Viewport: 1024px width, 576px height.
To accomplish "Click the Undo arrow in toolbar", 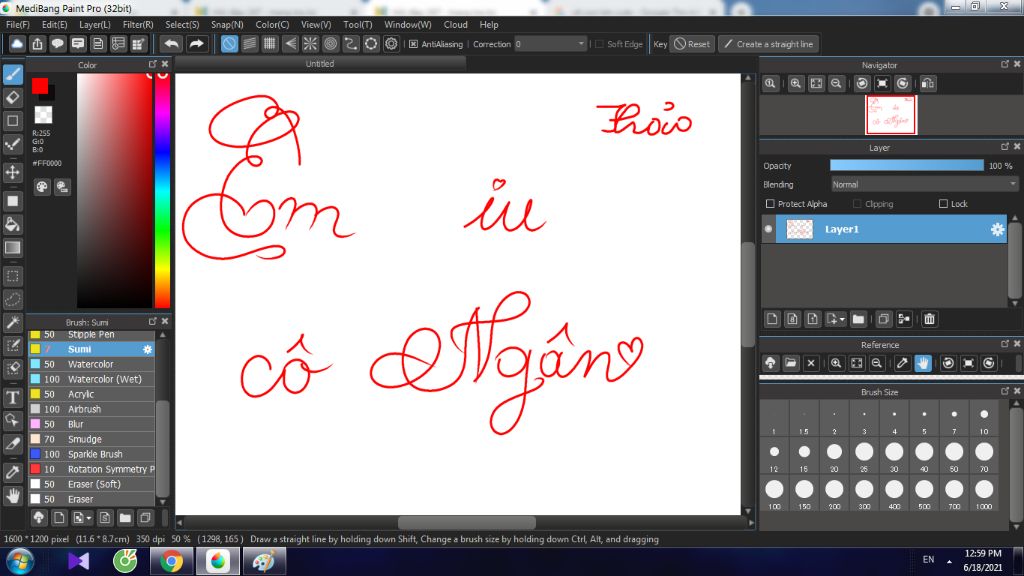I will click(172, 44).
